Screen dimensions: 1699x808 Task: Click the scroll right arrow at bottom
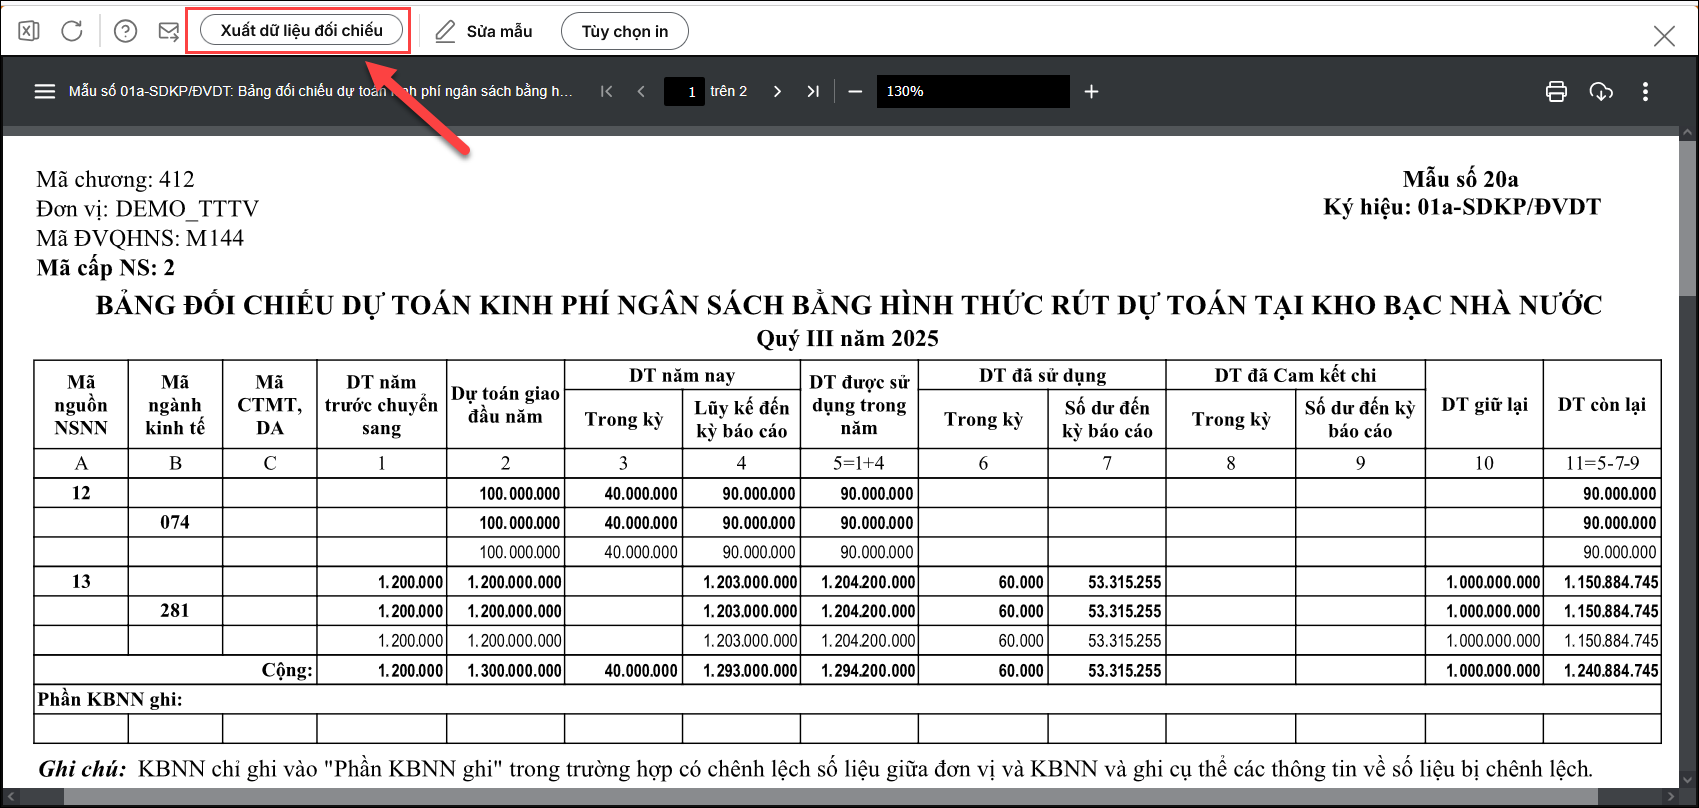click(1671, 797)
